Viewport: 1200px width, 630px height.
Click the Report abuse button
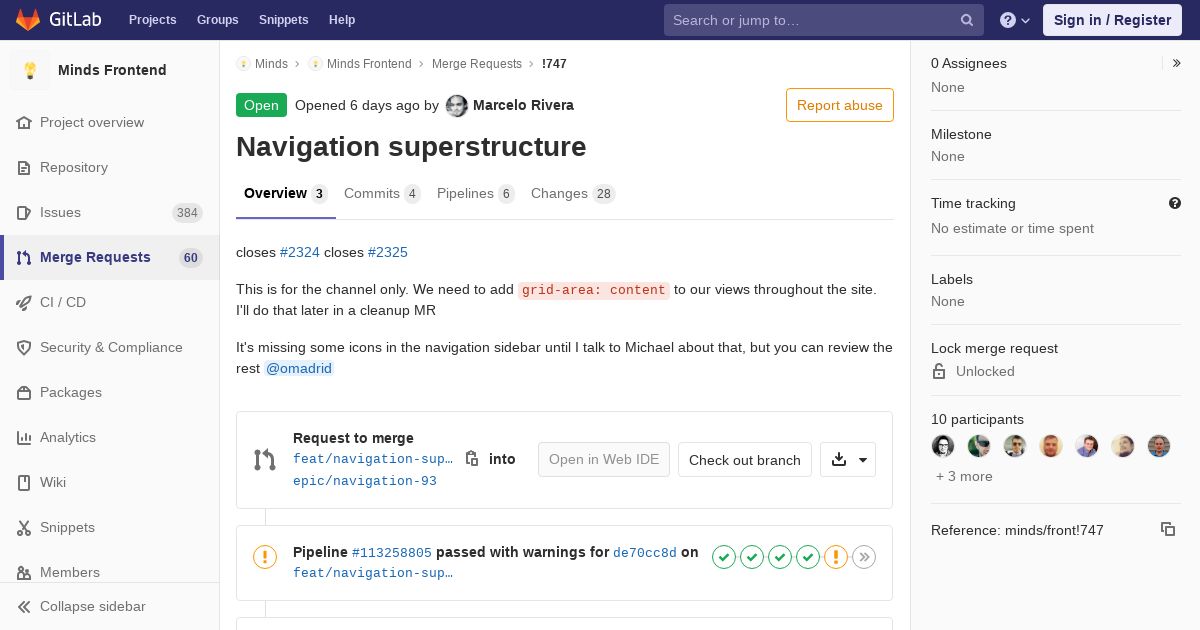(x=840, y=105)
